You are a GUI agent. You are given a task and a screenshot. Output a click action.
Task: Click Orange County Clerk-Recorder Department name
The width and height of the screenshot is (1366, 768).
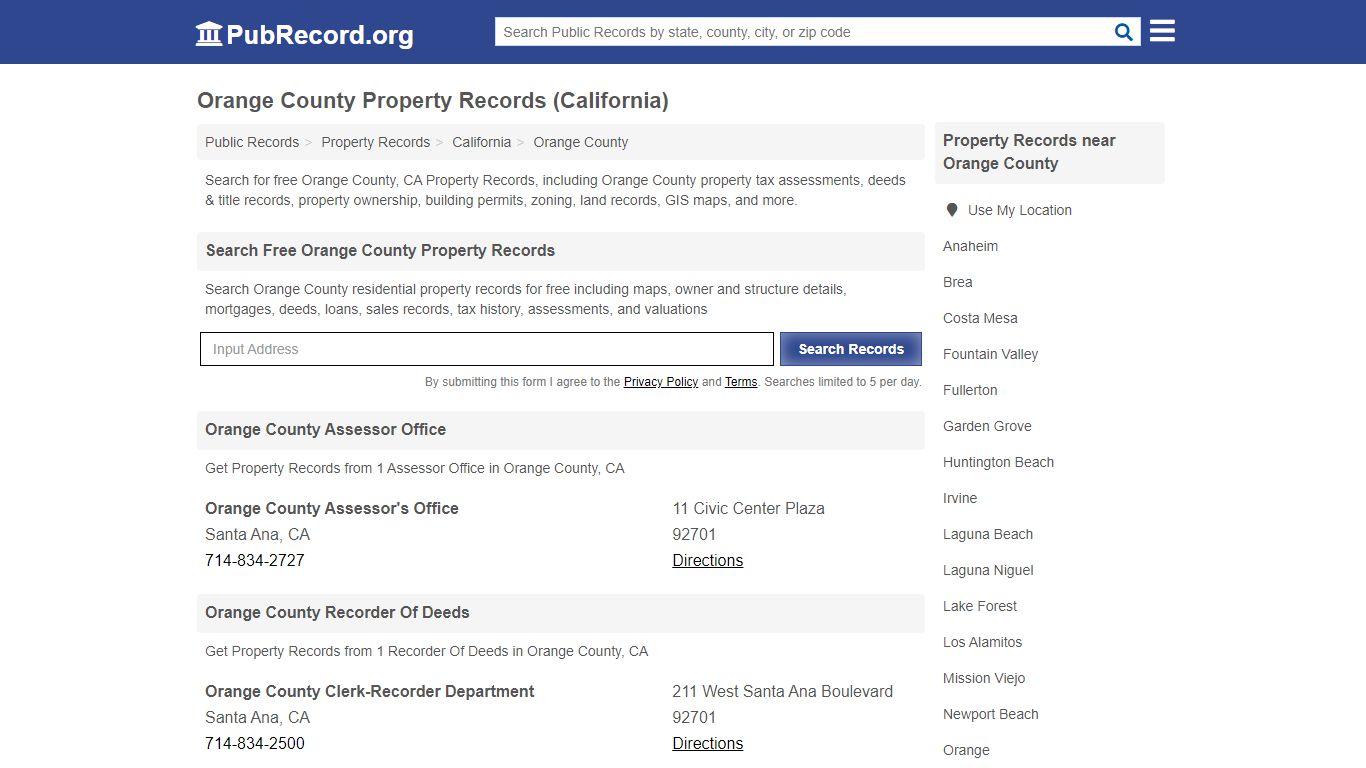[x=370, y=691]
